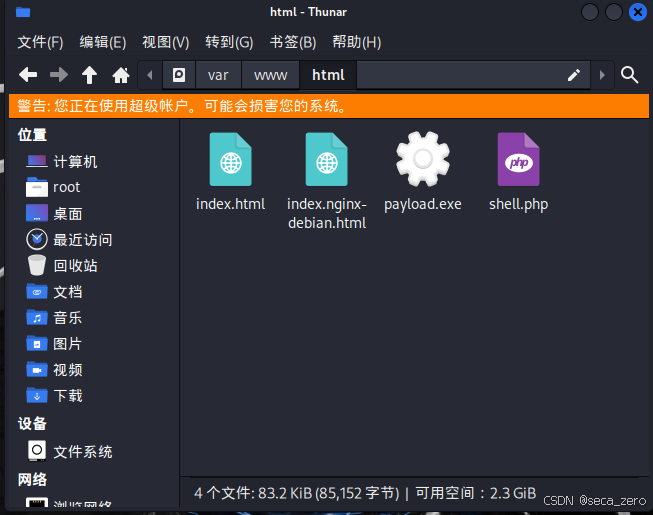The image size is (653, 515).
Task: Navigate to var in path bar
Action: [x=218, y=75]
